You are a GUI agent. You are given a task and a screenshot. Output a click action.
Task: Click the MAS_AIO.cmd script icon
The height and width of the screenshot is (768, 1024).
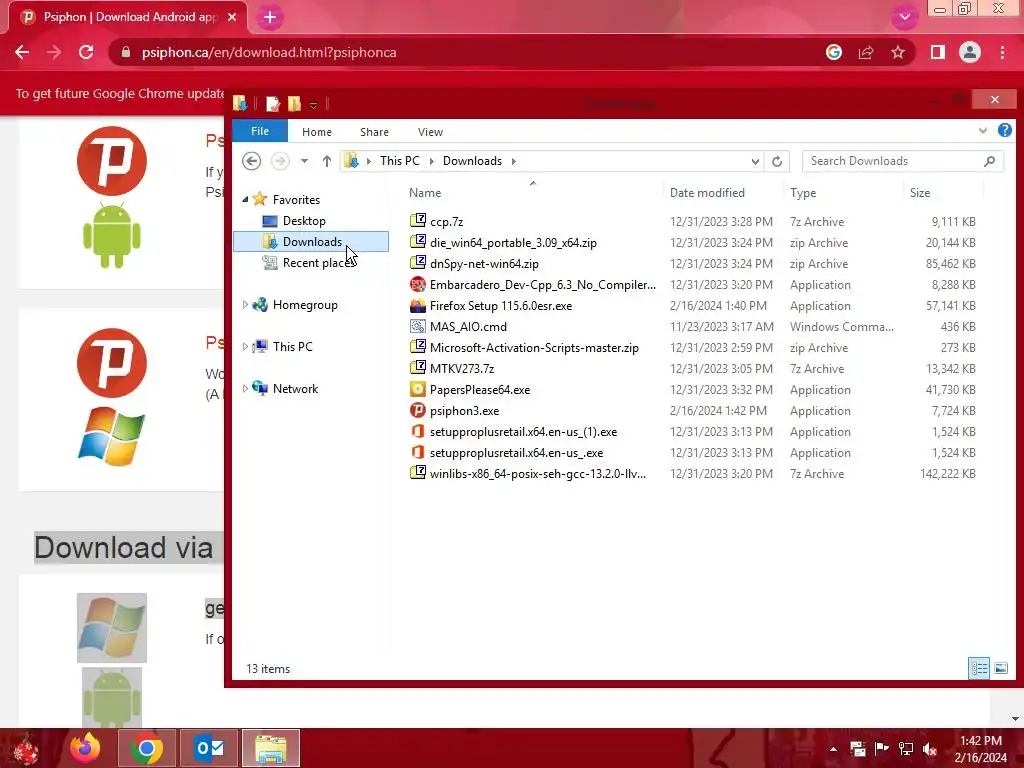417,327
